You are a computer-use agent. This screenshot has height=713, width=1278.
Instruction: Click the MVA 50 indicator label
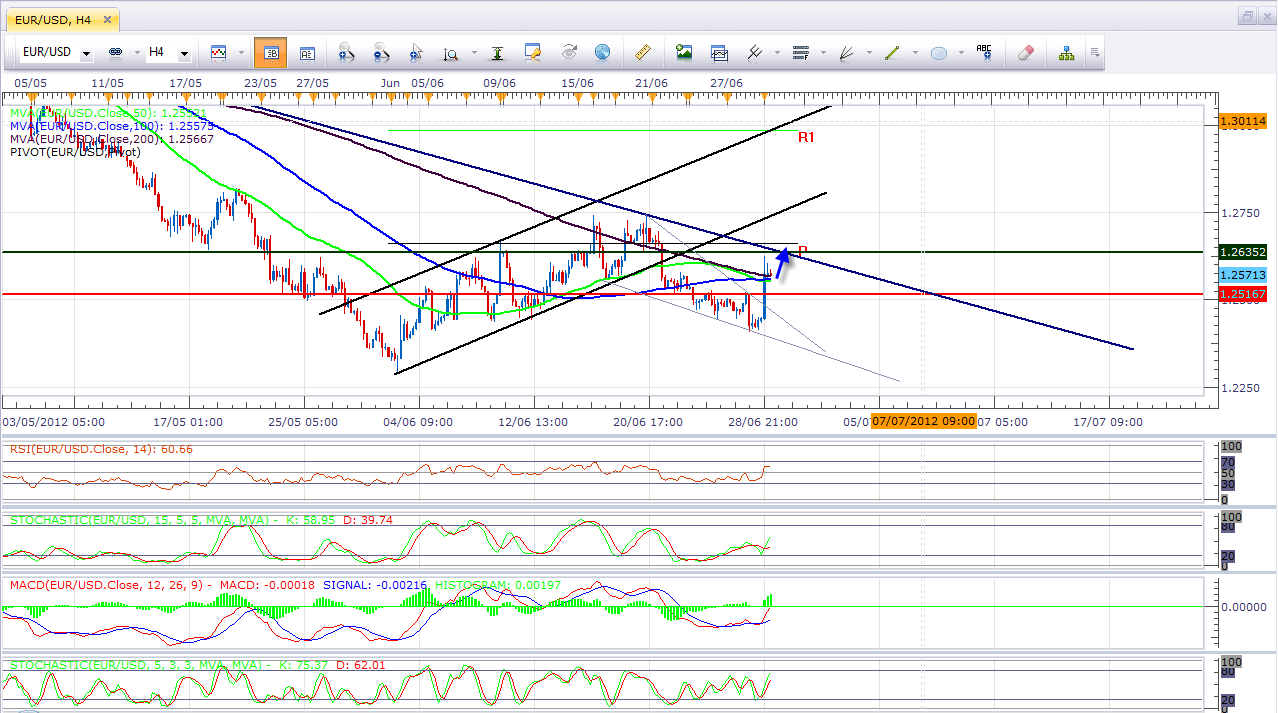(109, 114)
